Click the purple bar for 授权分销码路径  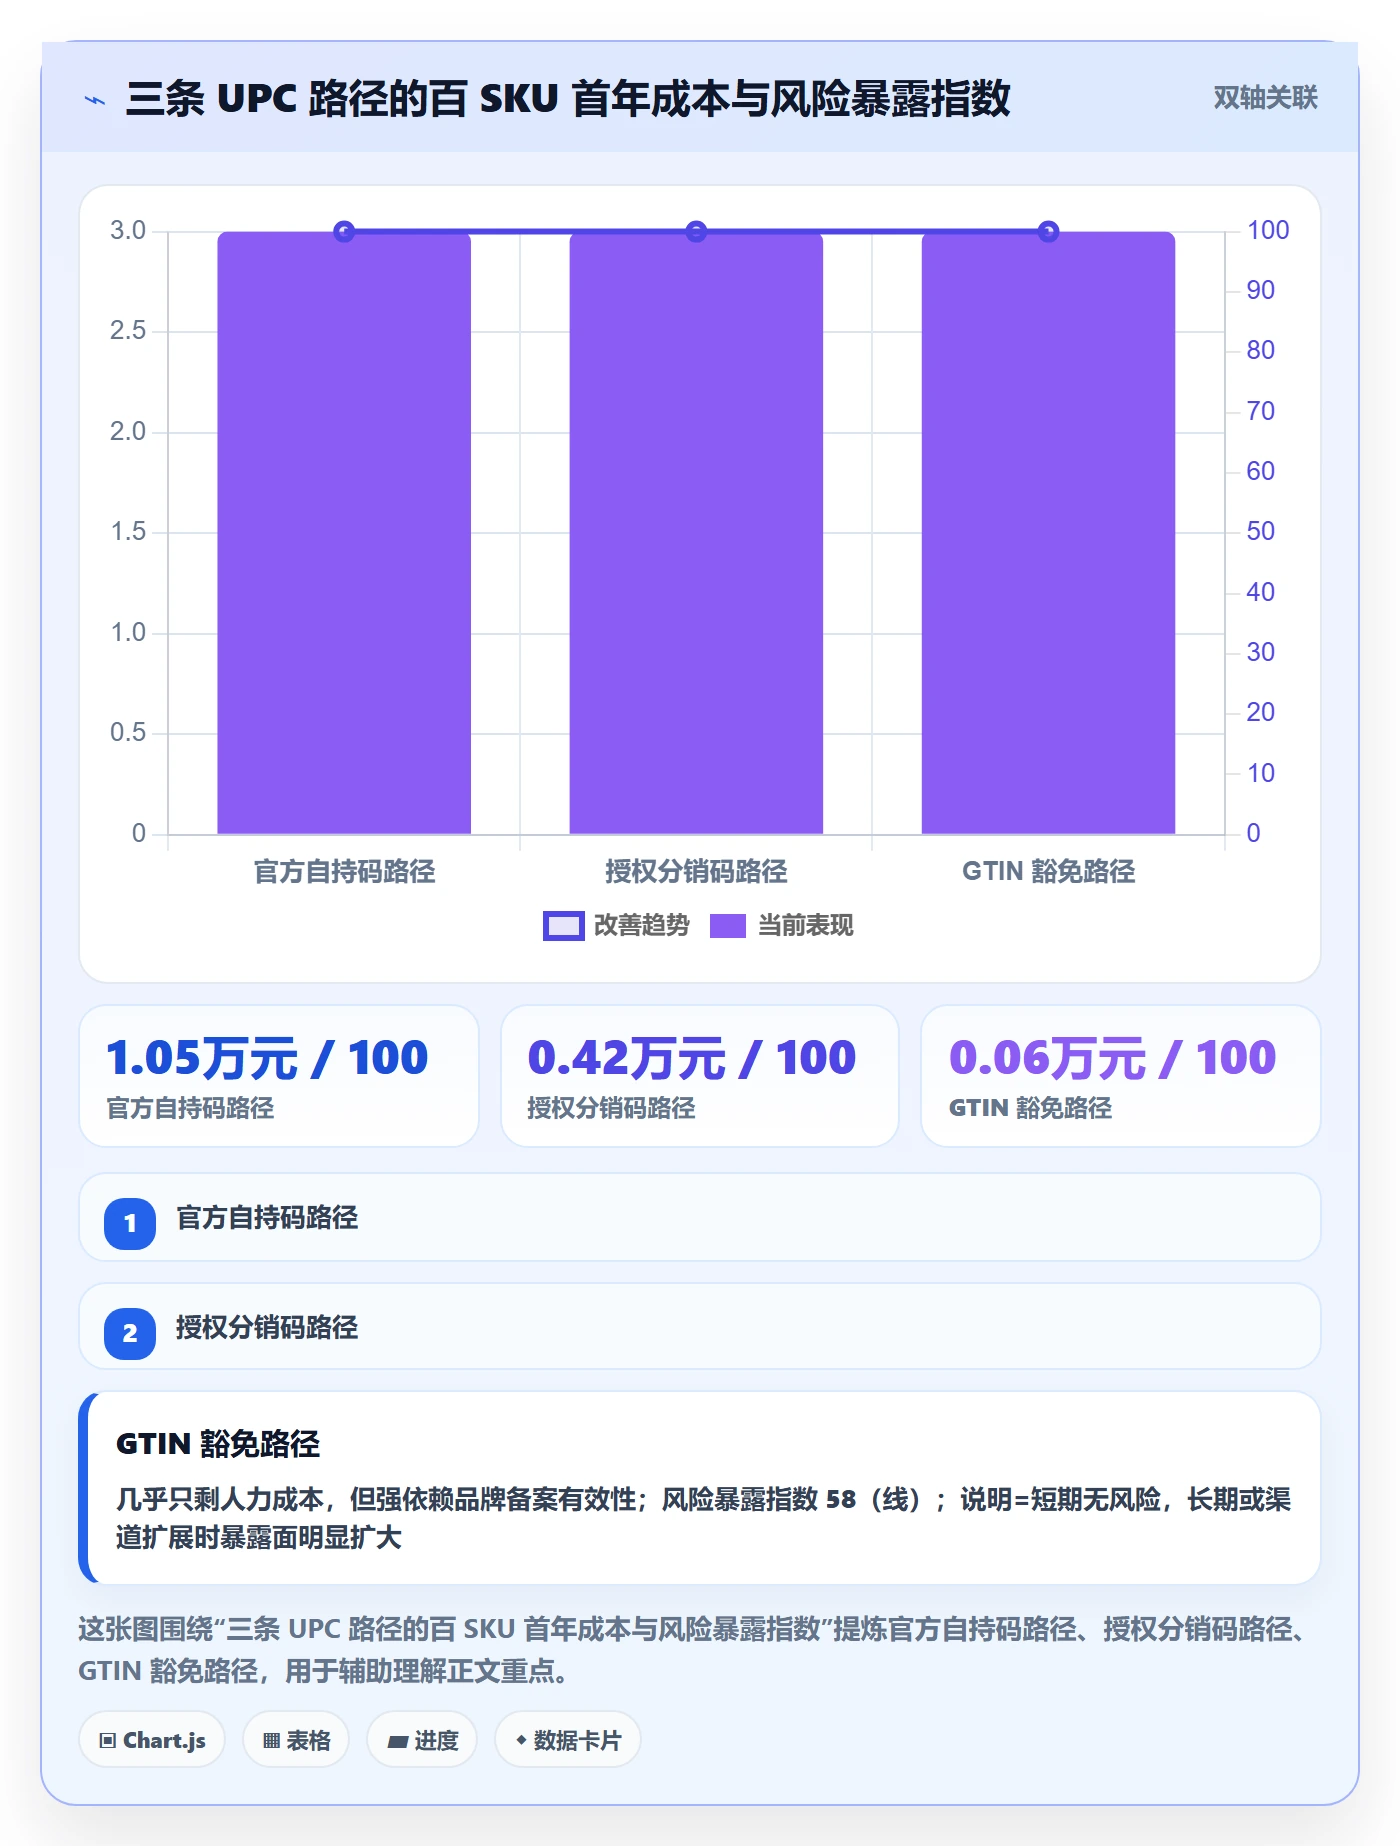click(696, 533)
